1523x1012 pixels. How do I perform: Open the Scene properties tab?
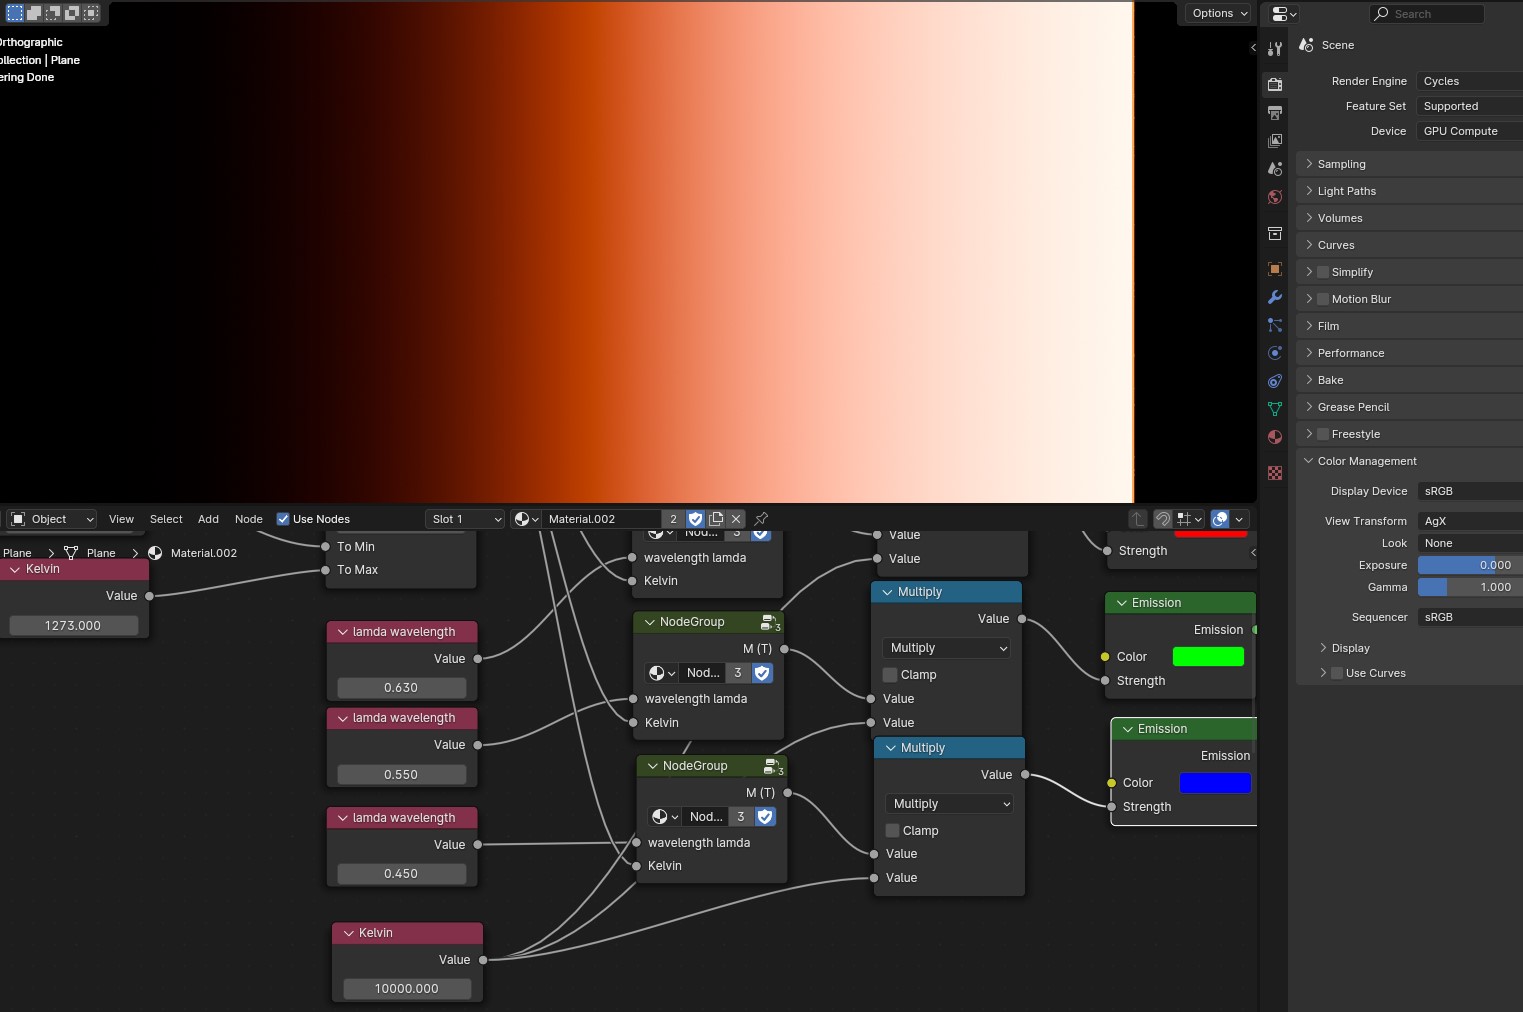1275,169
